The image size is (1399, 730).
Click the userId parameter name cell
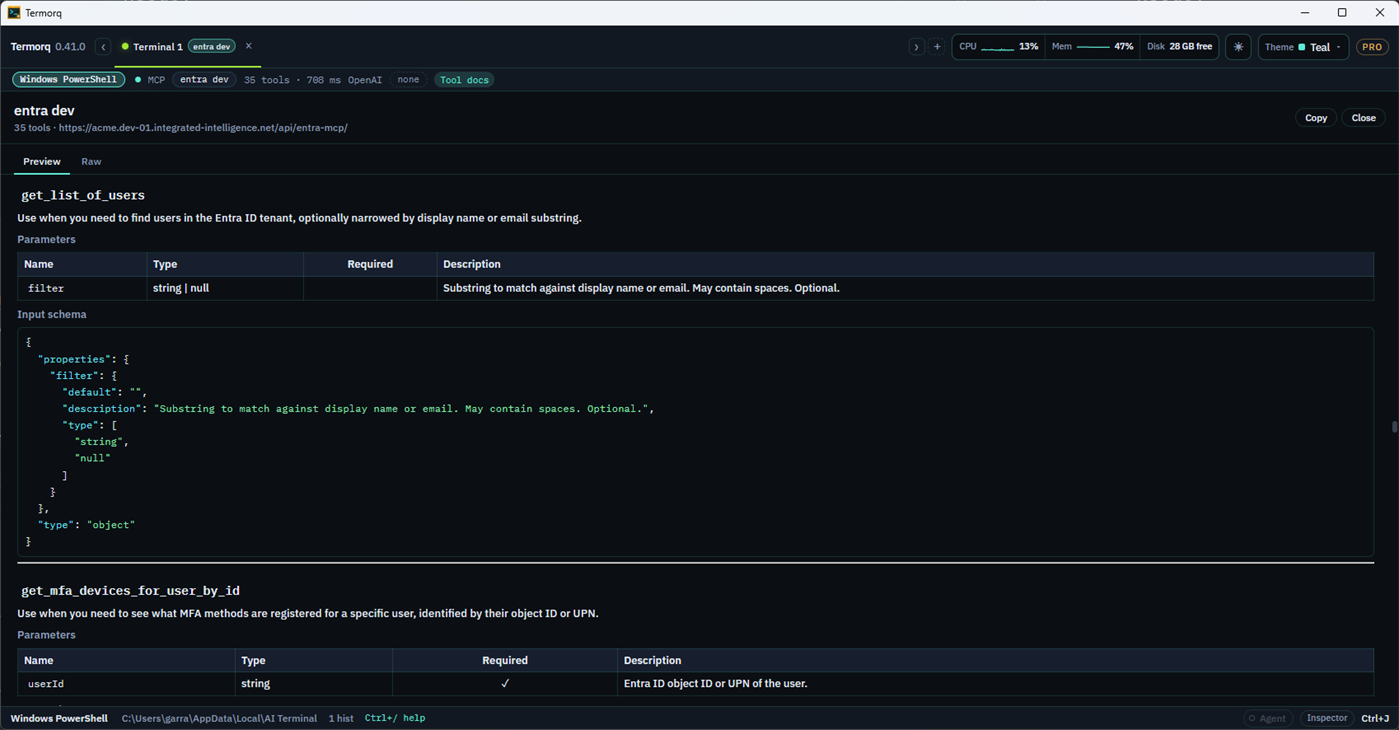tap(126, 684)
